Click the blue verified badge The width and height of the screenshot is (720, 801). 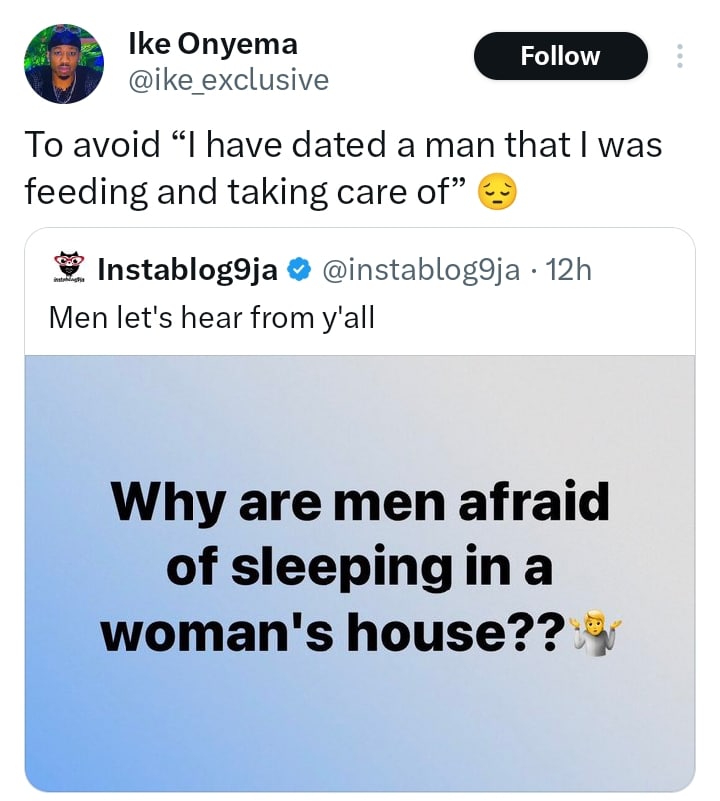298,269
